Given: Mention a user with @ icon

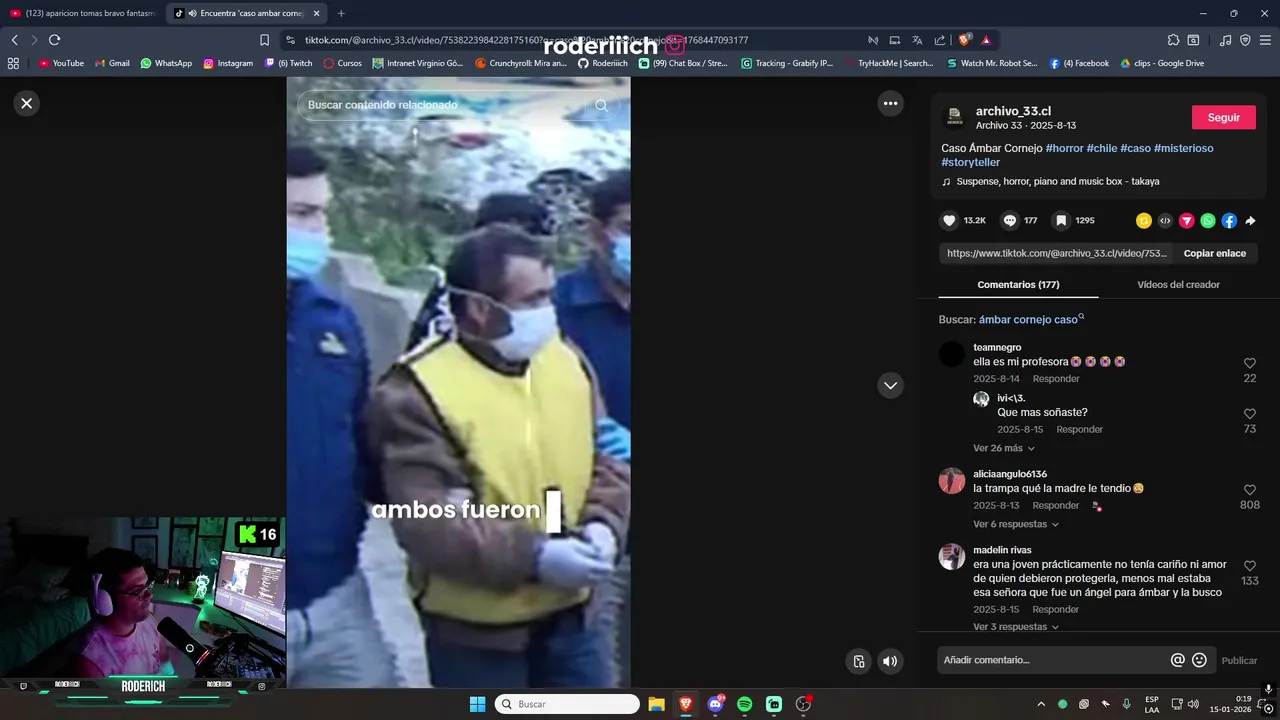Looking at the screenshot, I should click(x=1178, y=660).
